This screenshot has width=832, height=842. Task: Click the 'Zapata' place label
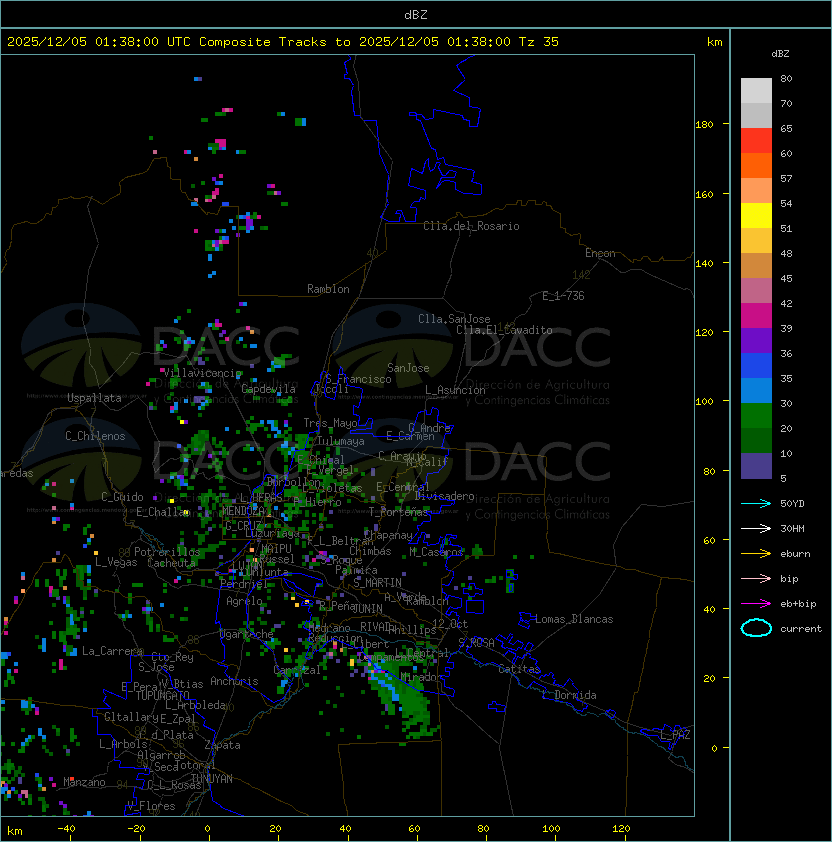[x=222, y=745]
